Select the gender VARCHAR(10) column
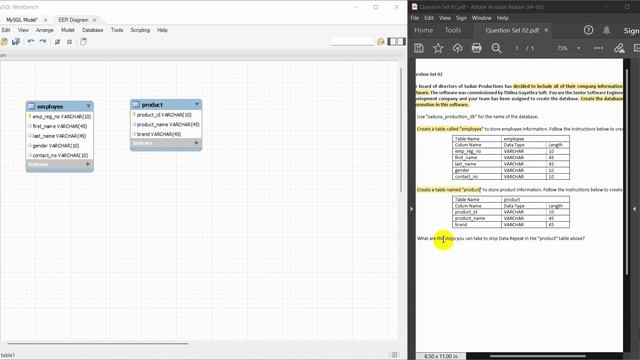 [60, 146]
